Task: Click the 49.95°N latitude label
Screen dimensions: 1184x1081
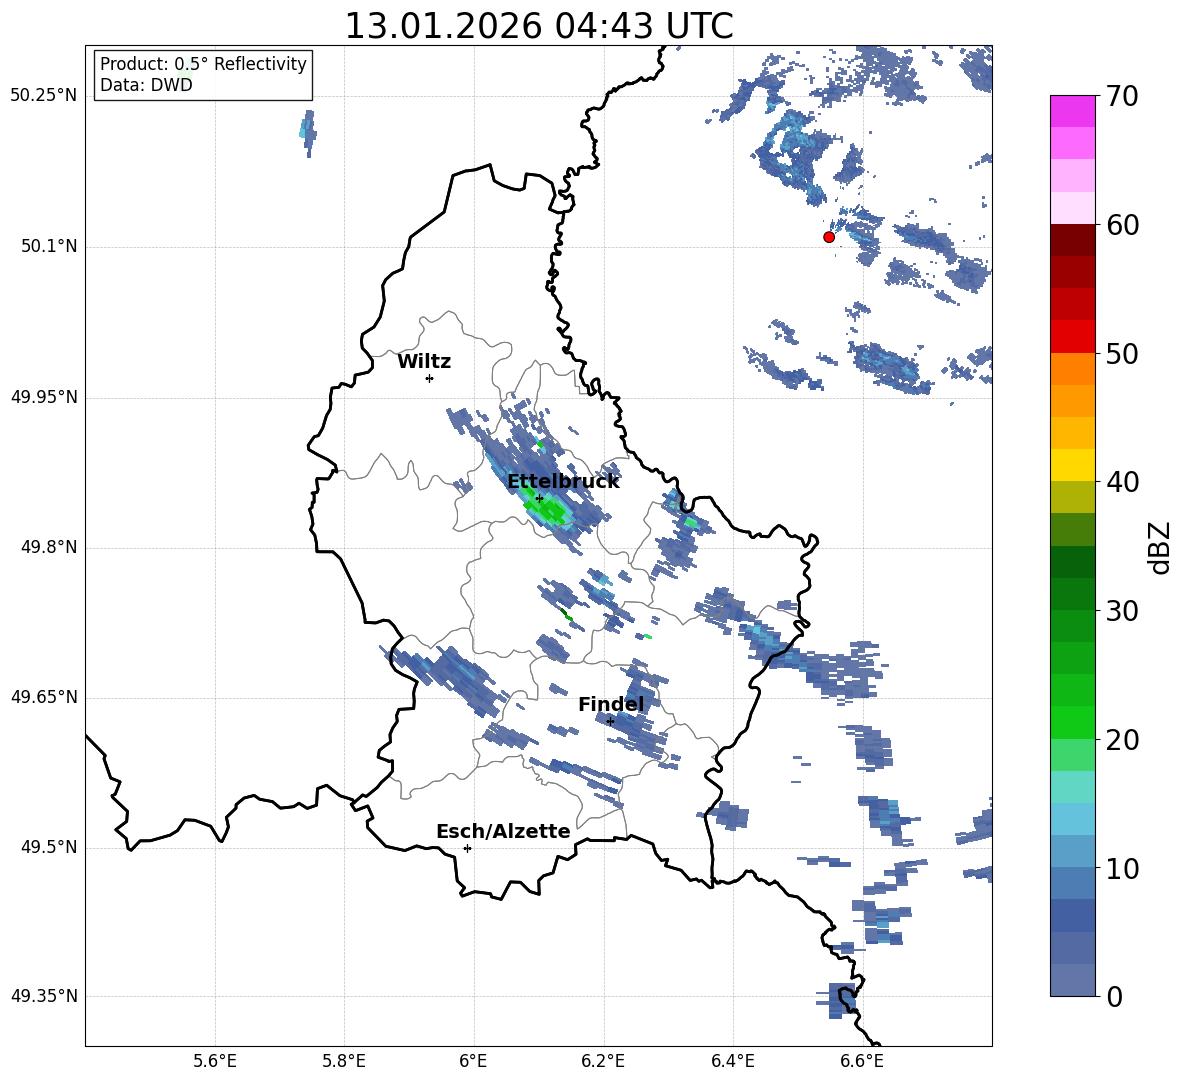Action: pos(43,397)
